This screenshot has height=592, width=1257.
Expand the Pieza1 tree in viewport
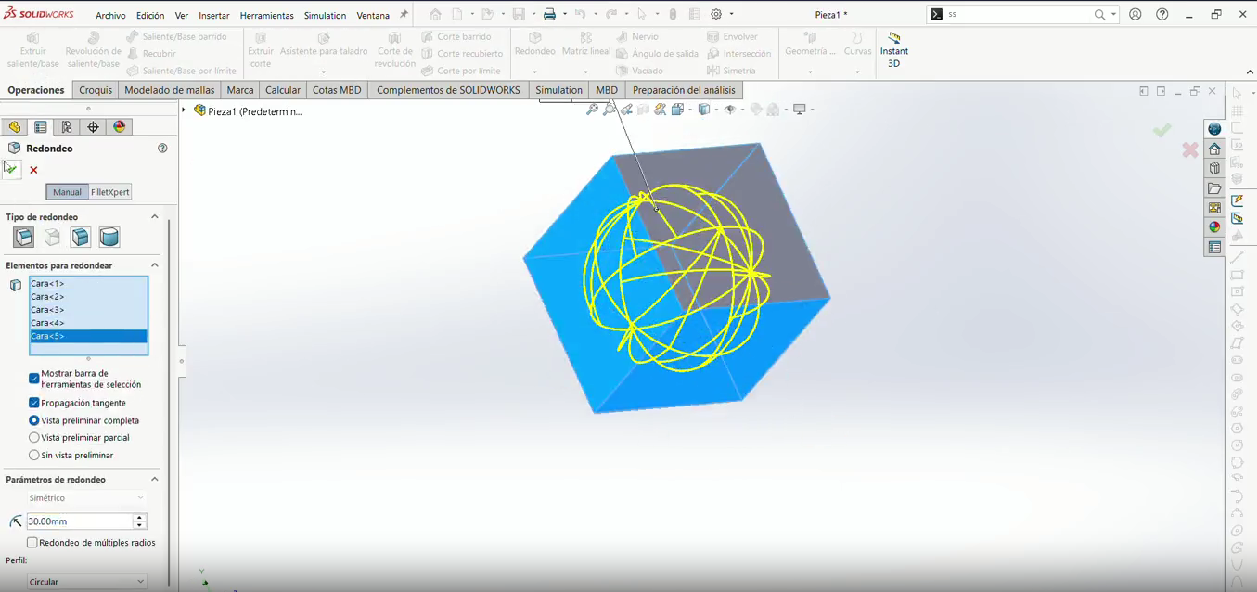[184, 111]
